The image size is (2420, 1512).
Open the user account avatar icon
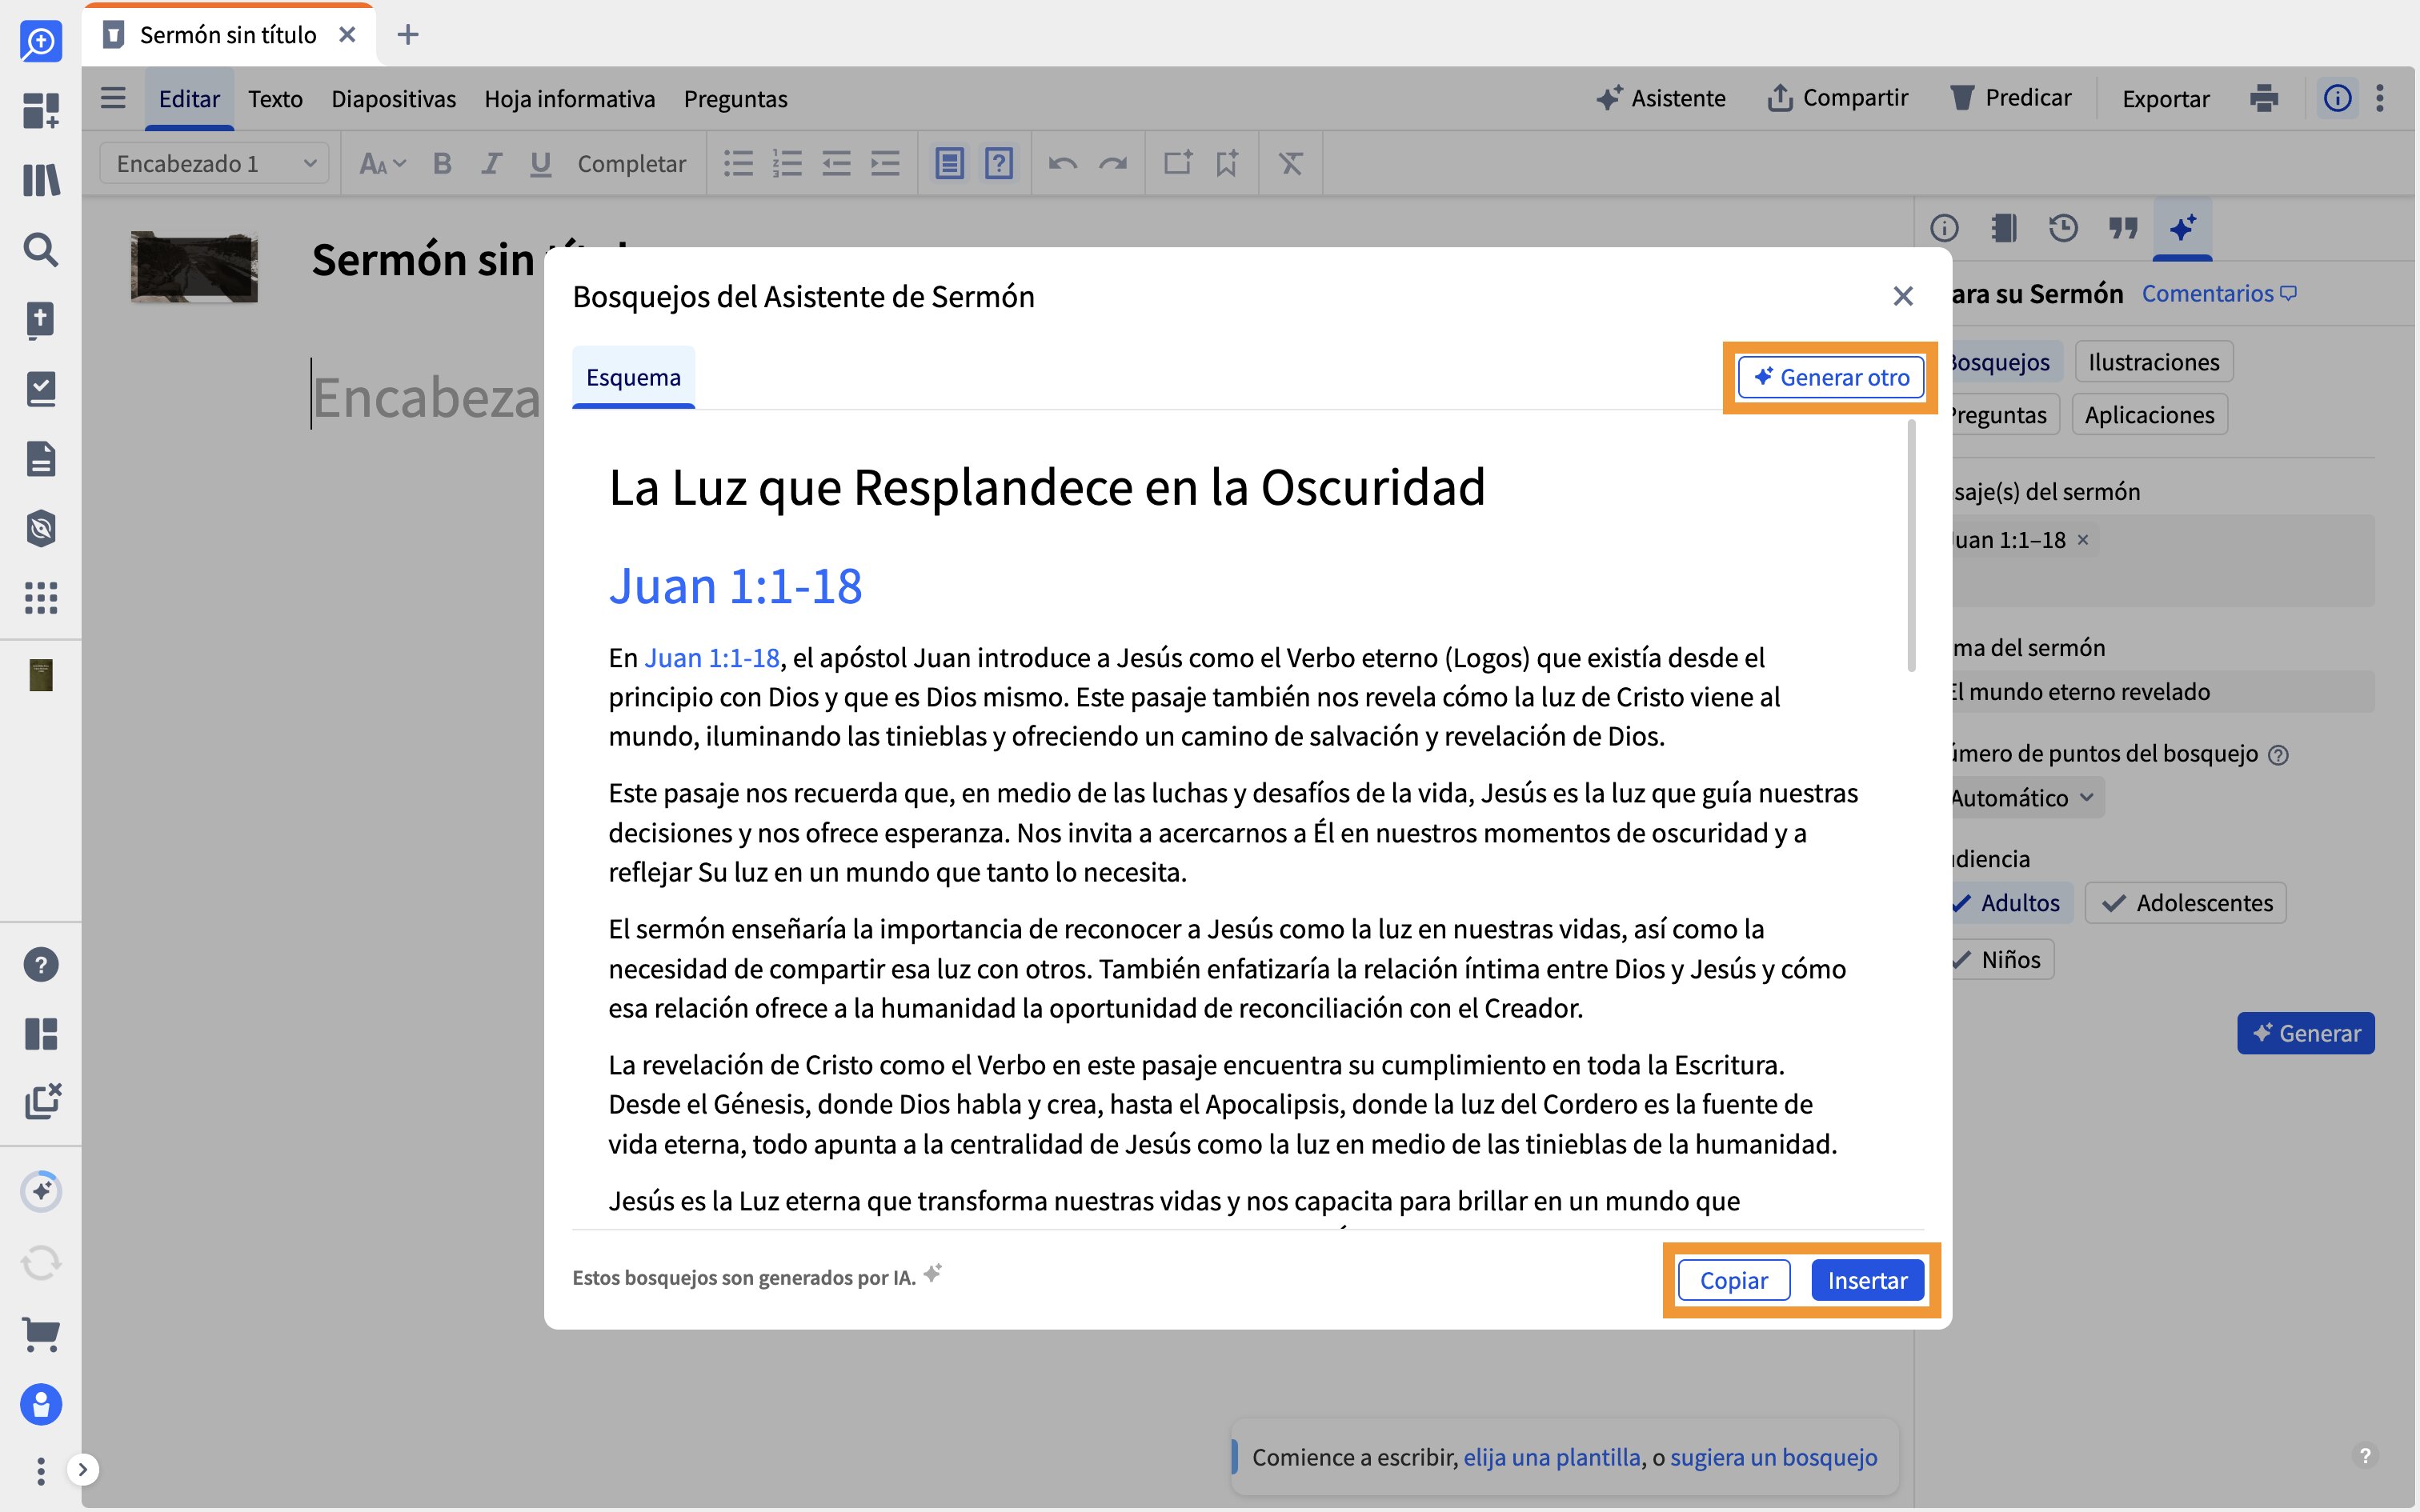click(x=41, y=1404)
